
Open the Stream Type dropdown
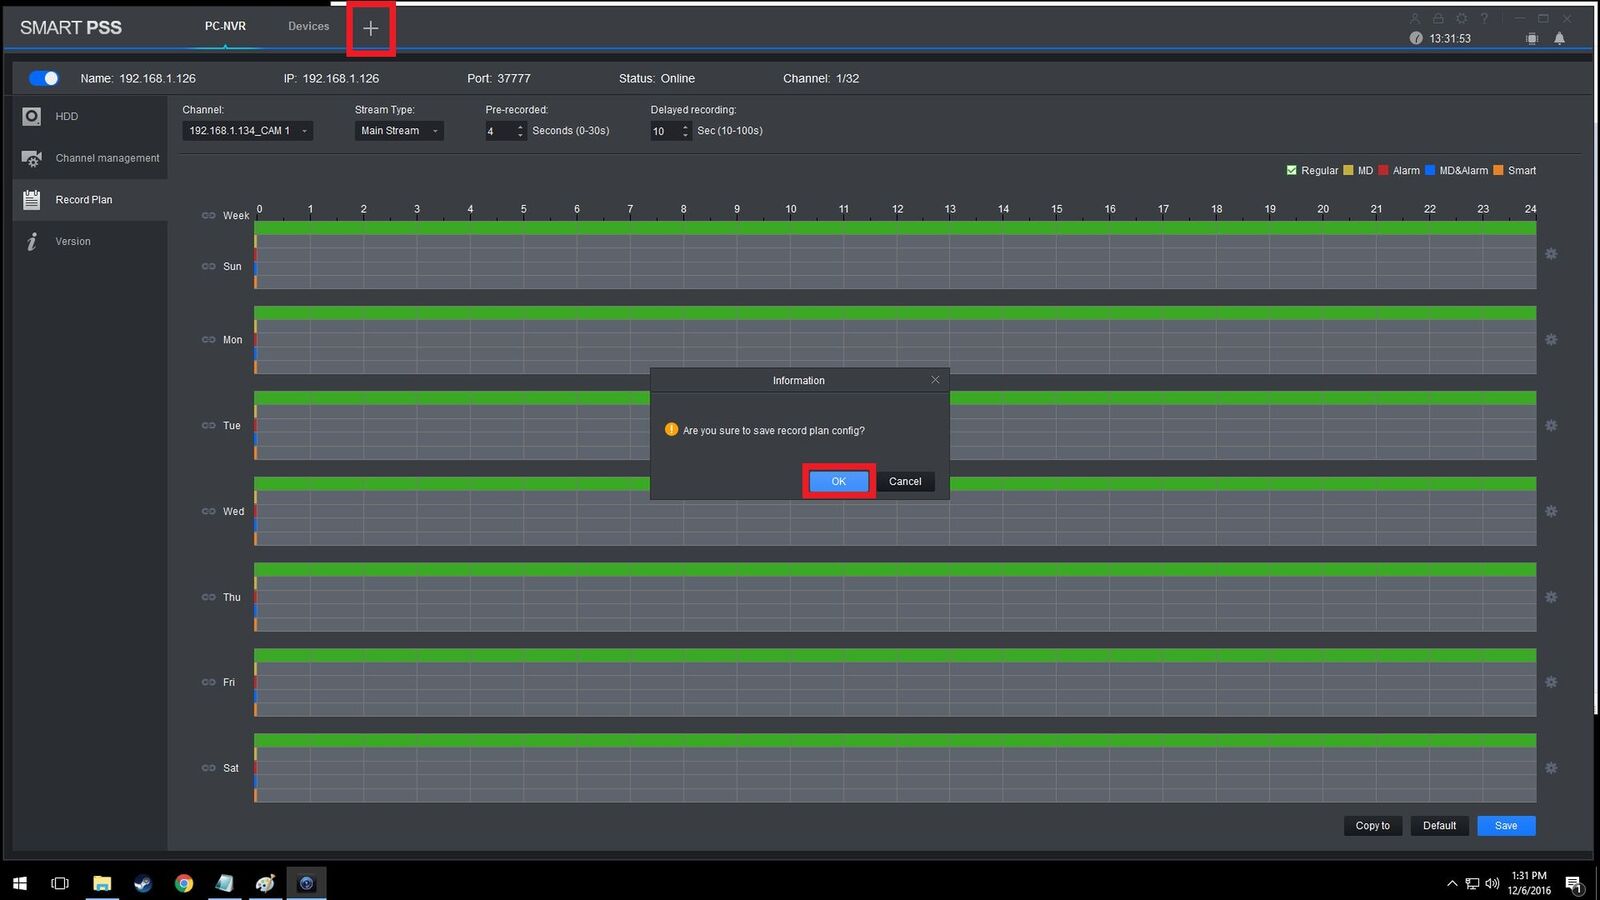434,131
